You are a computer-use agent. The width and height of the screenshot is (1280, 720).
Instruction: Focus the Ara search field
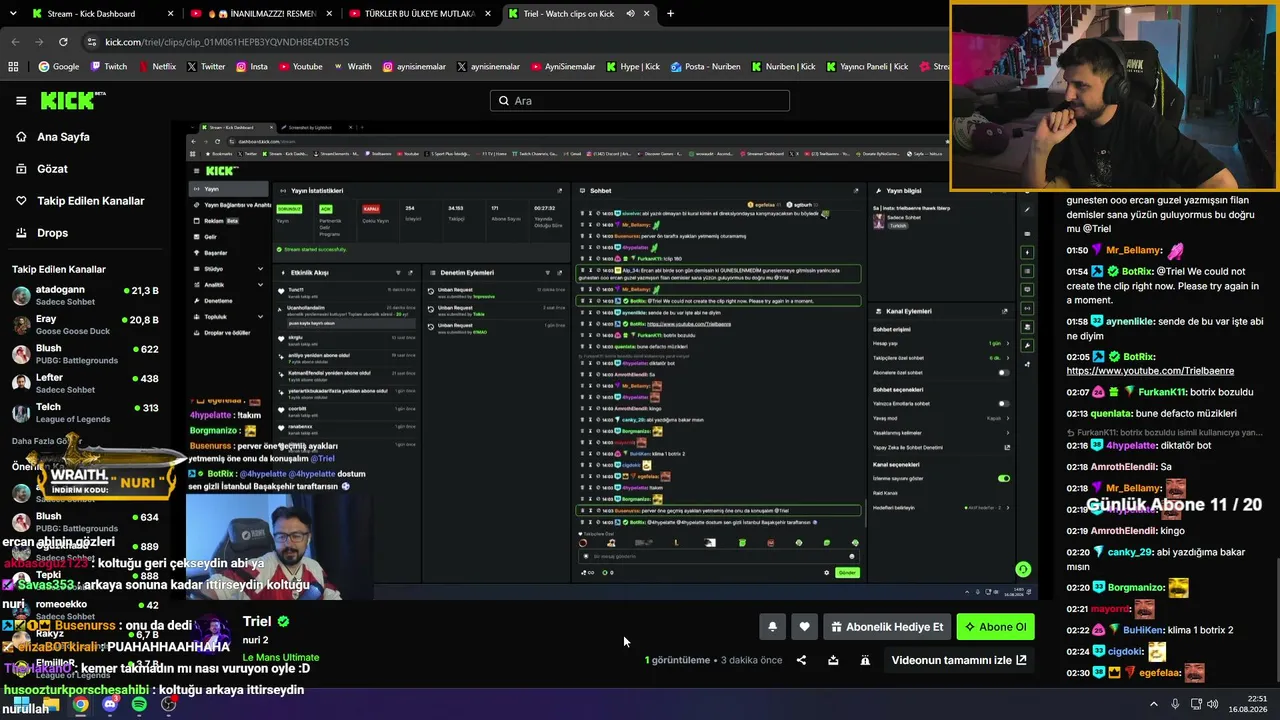pos(640,101)
